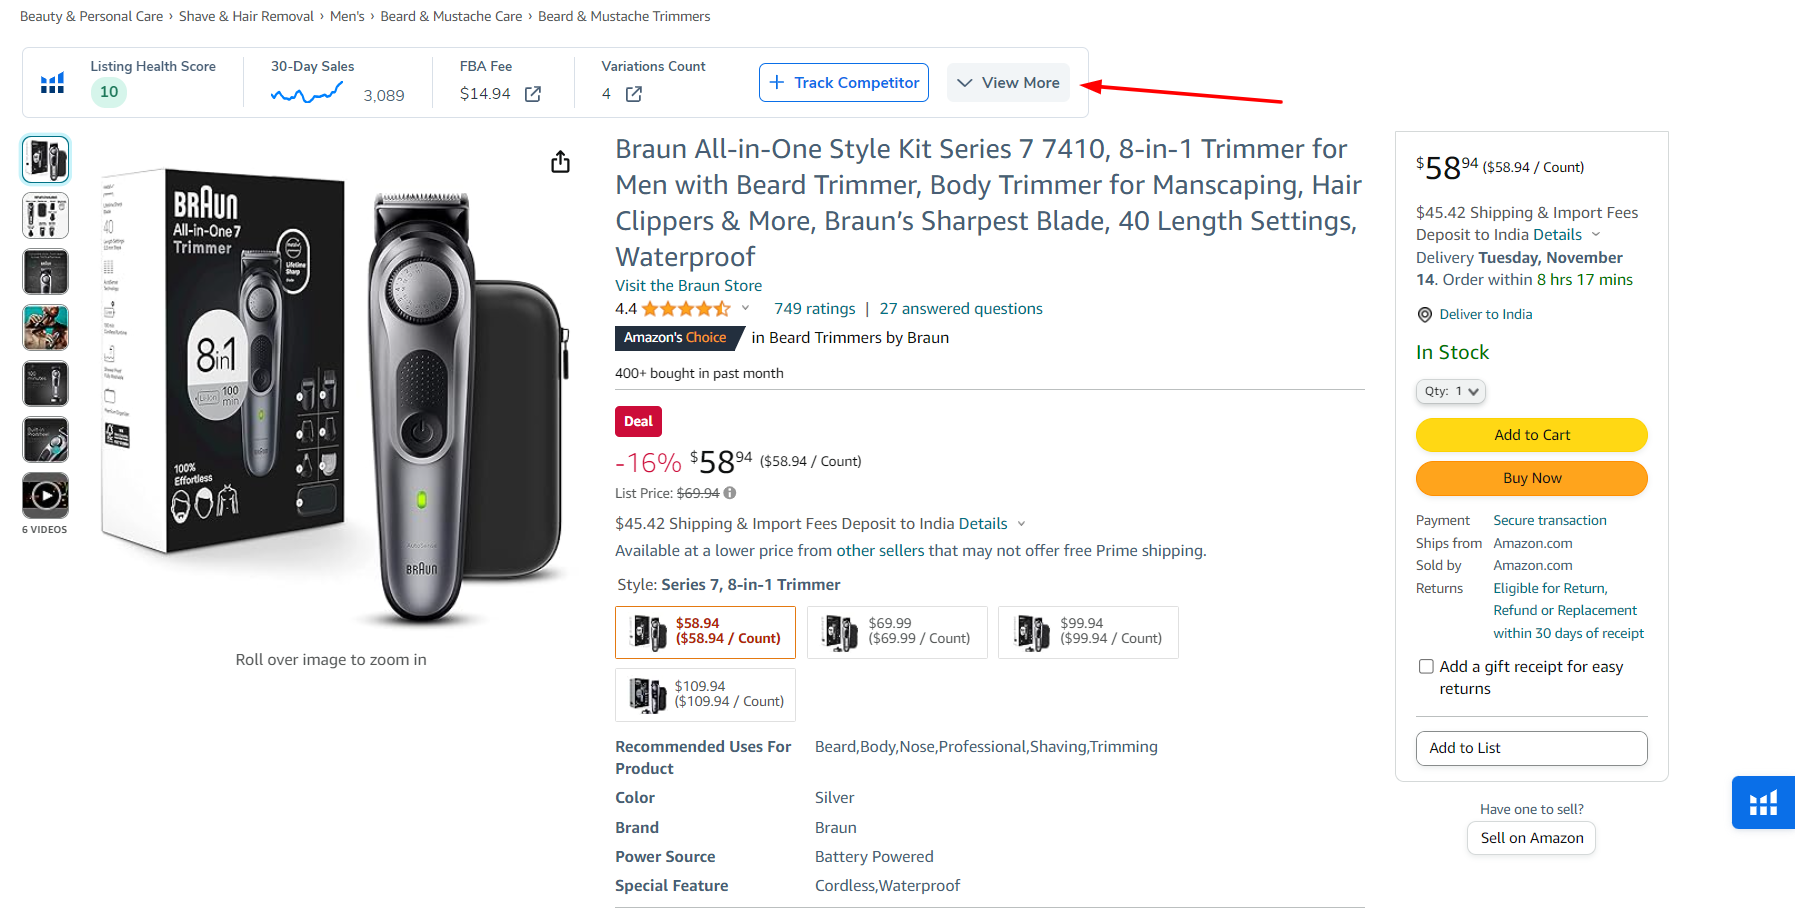Click the plus icon on Track Competitor
Image resolution: width=1795 pixels, height=909 pixels.
pyautogui.click(x=778, y=82)
